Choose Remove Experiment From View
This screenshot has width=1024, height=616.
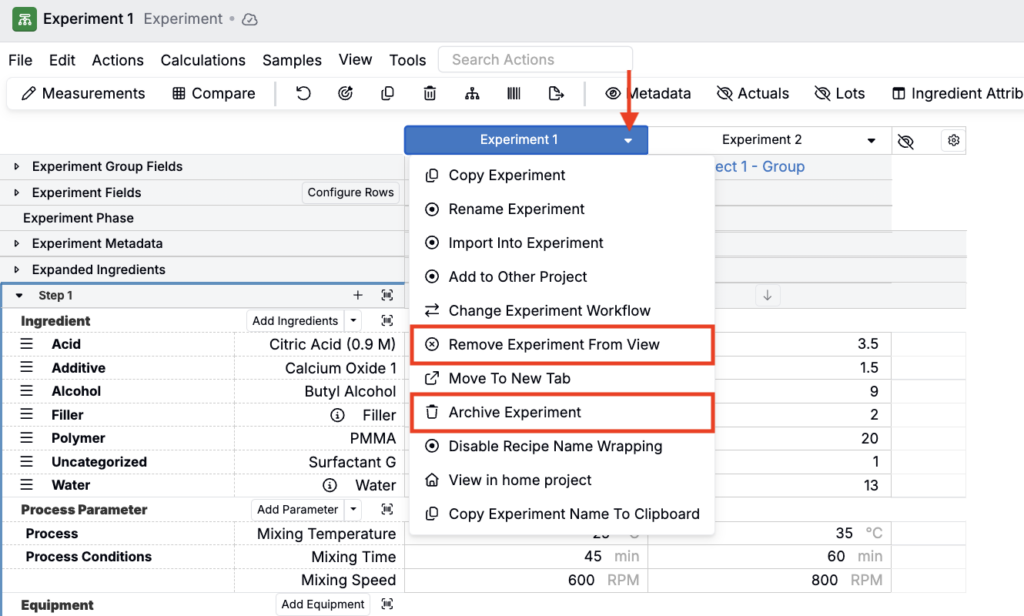click(553, 344)
